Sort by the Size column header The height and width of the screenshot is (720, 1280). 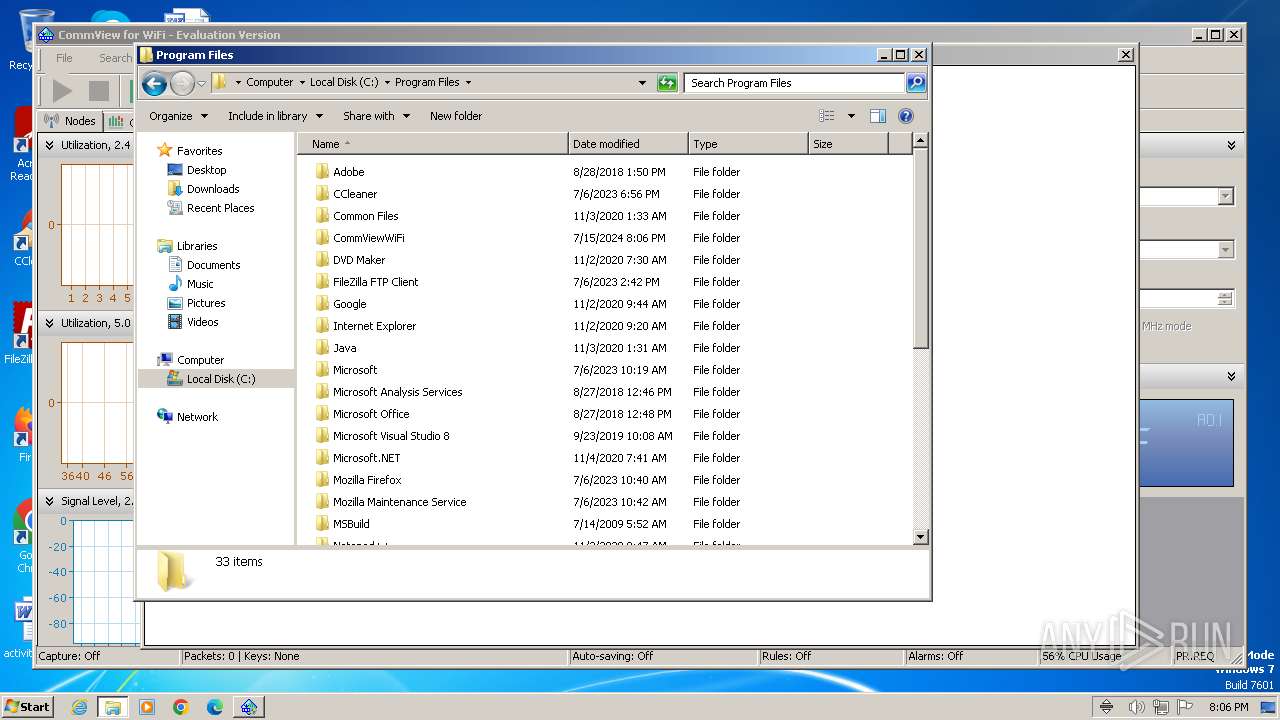point(848,144)
